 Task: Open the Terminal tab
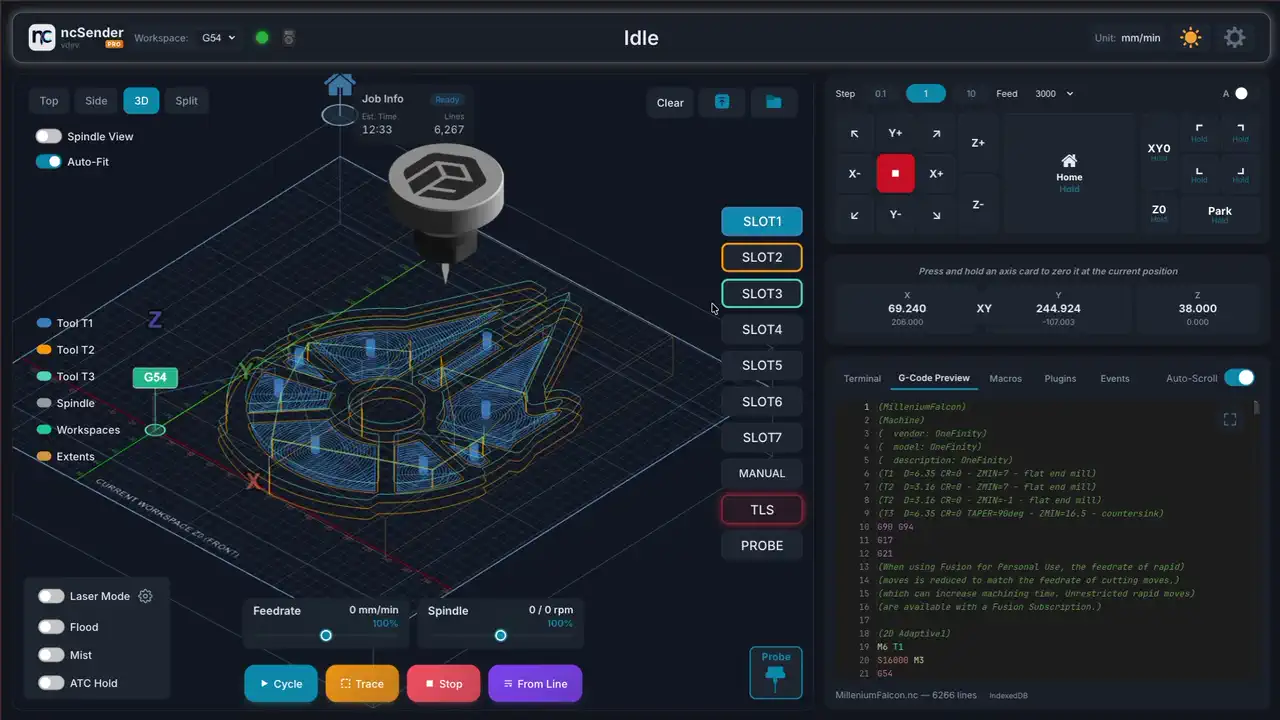[862, 378]
